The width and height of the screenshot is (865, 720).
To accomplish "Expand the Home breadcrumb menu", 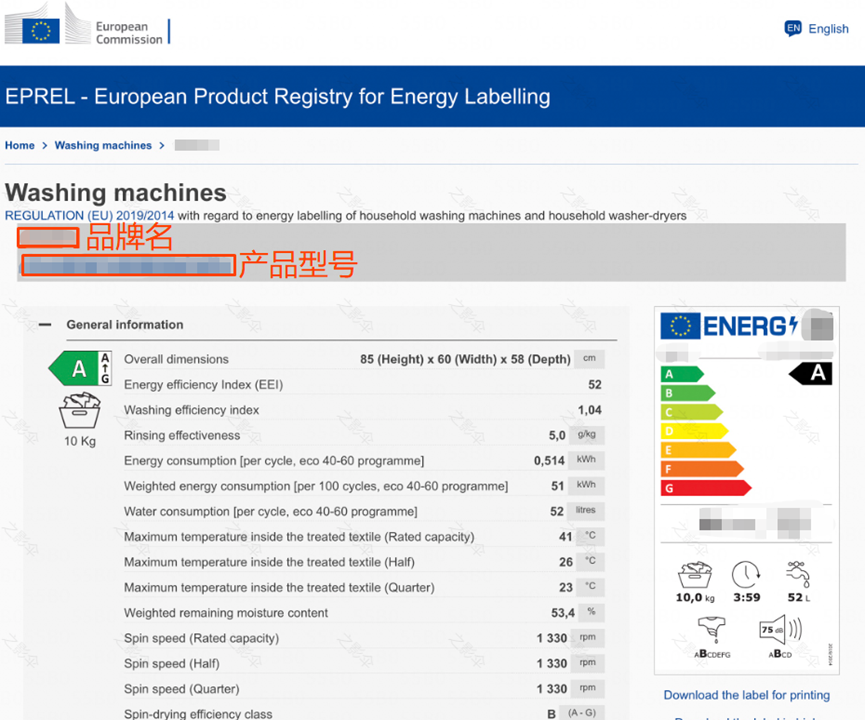I will 19,145.
